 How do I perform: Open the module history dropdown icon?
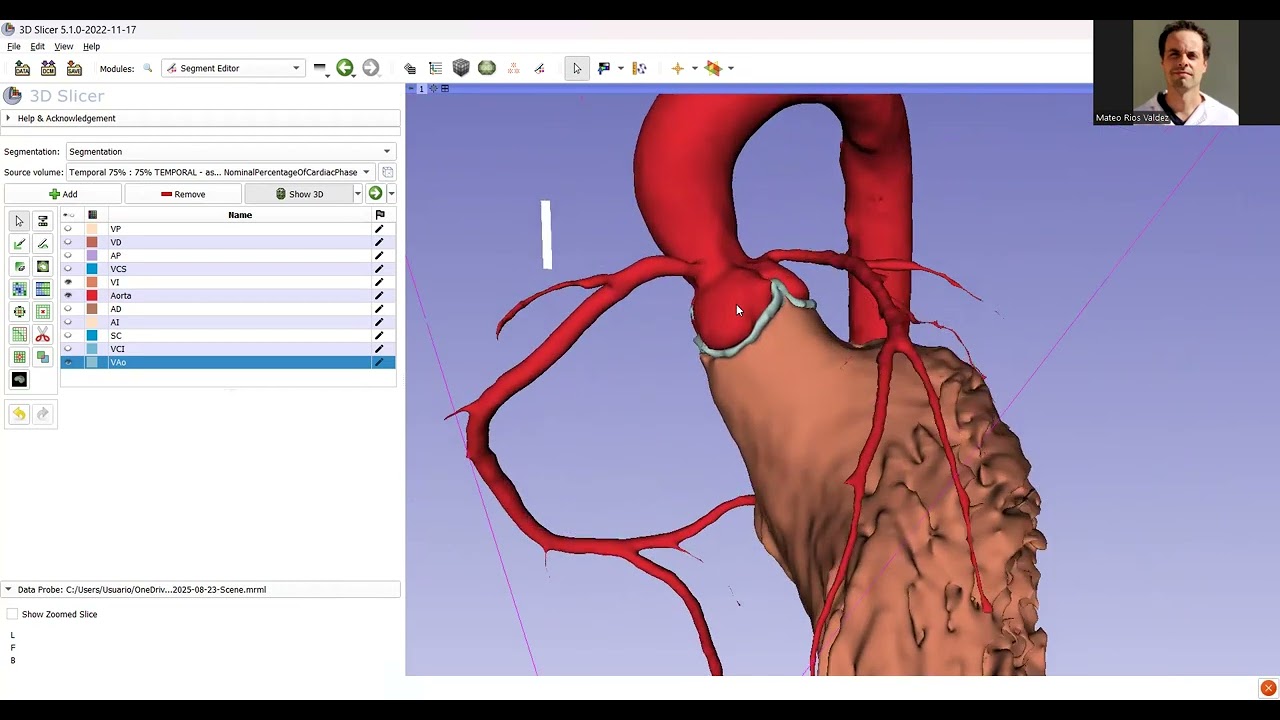pos(320,68)
